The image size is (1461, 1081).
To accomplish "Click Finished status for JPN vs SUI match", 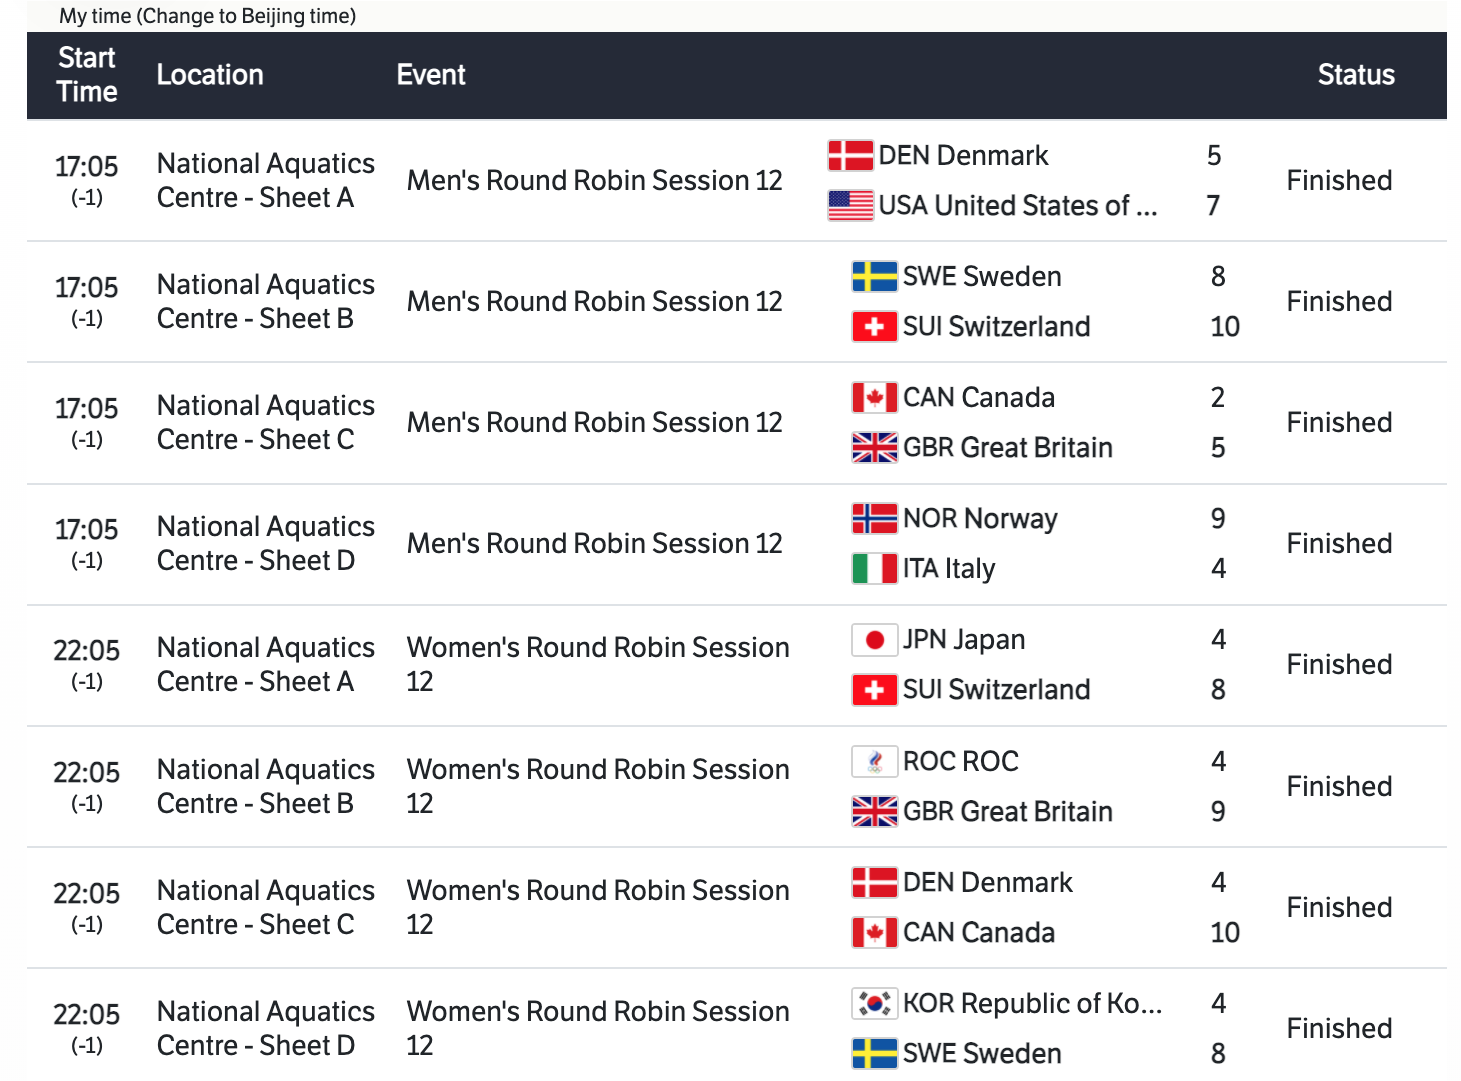I will pyautogui.click(x=1339, y=665).
